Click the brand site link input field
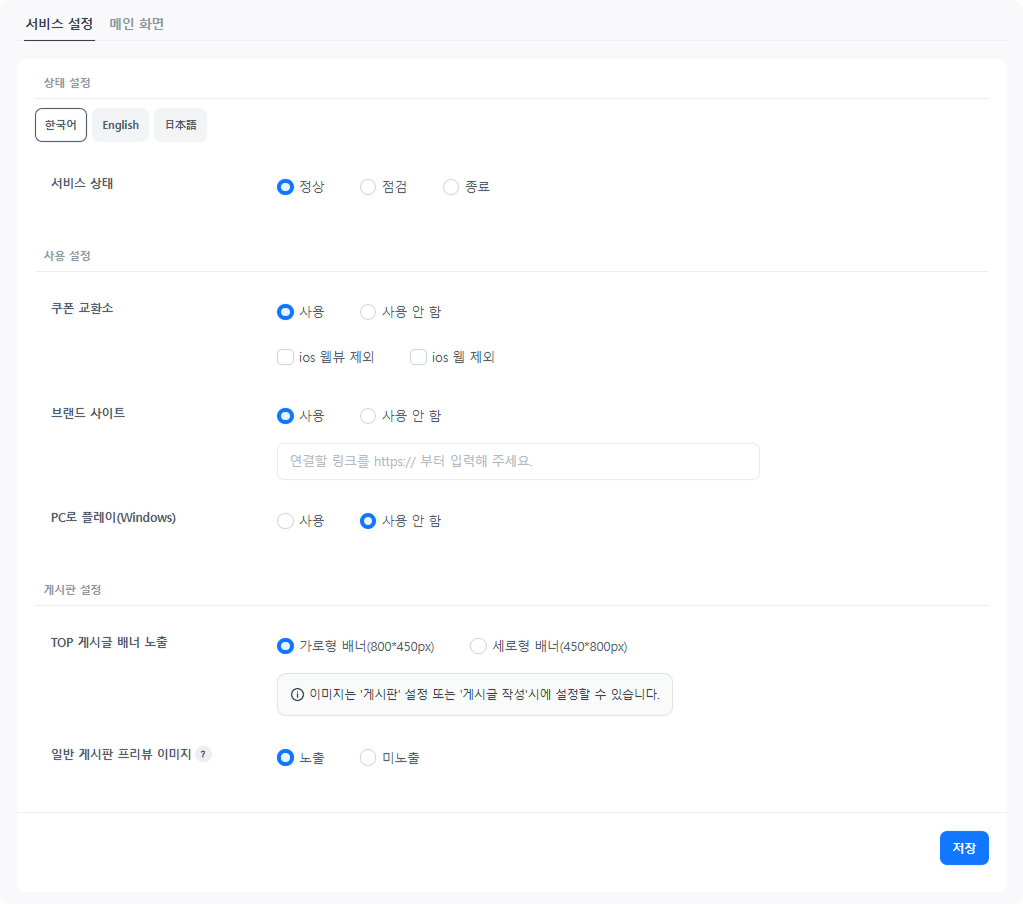This screenshot has width=1023, height=904. click(518, 462)
